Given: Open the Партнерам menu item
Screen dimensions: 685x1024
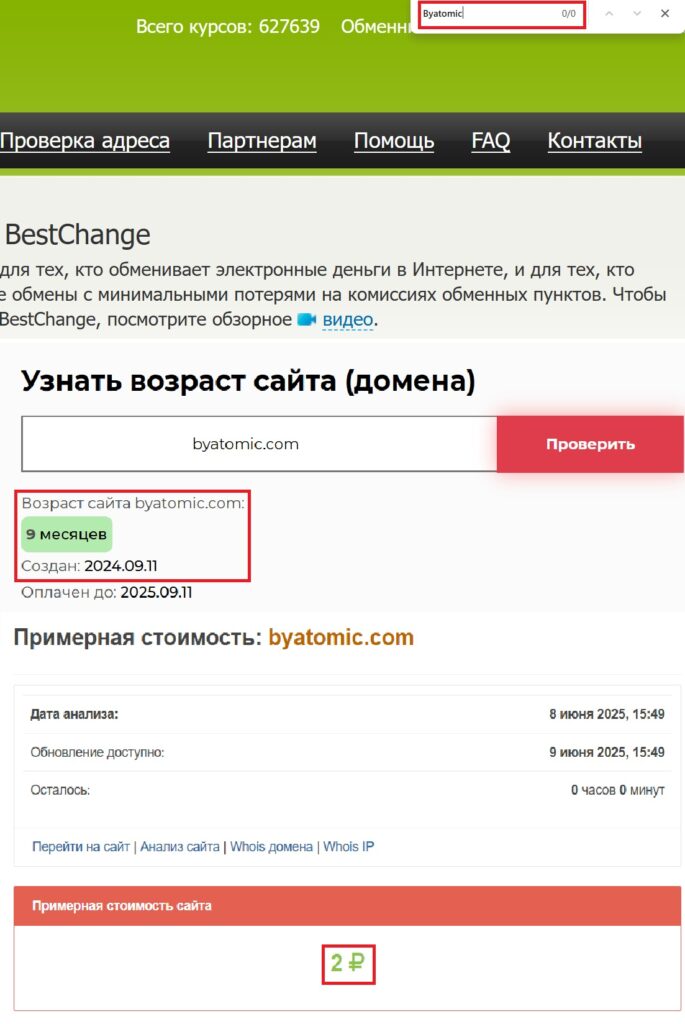Looking at the screenshot, I should (262, 141).
